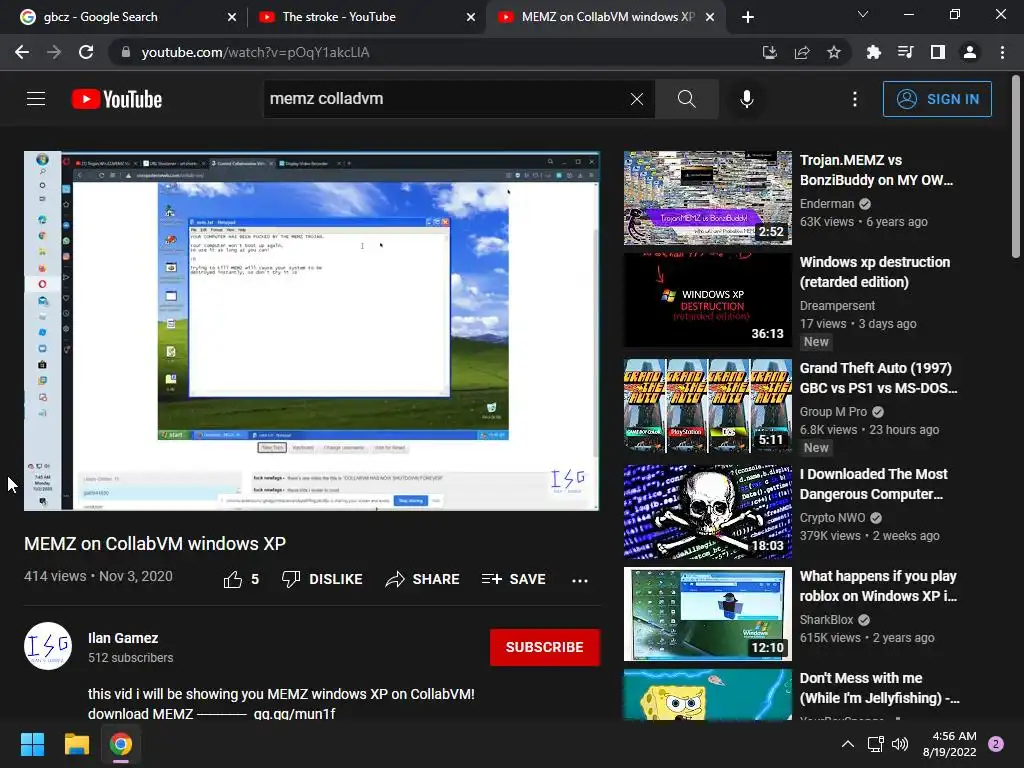Open Chrome three-dot menu
The image size is (1024, 768).
tap(1002, 52)
